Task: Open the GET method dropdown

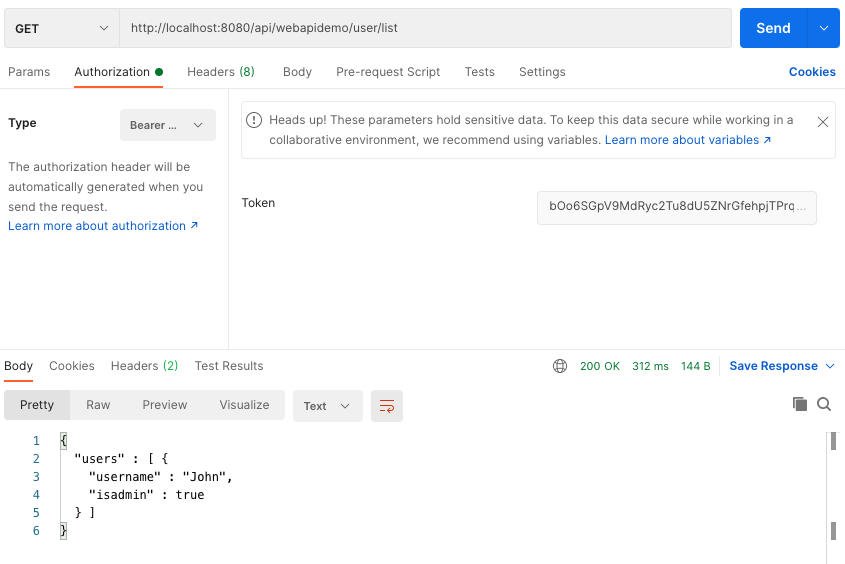Action: click(x=61, y=28)
